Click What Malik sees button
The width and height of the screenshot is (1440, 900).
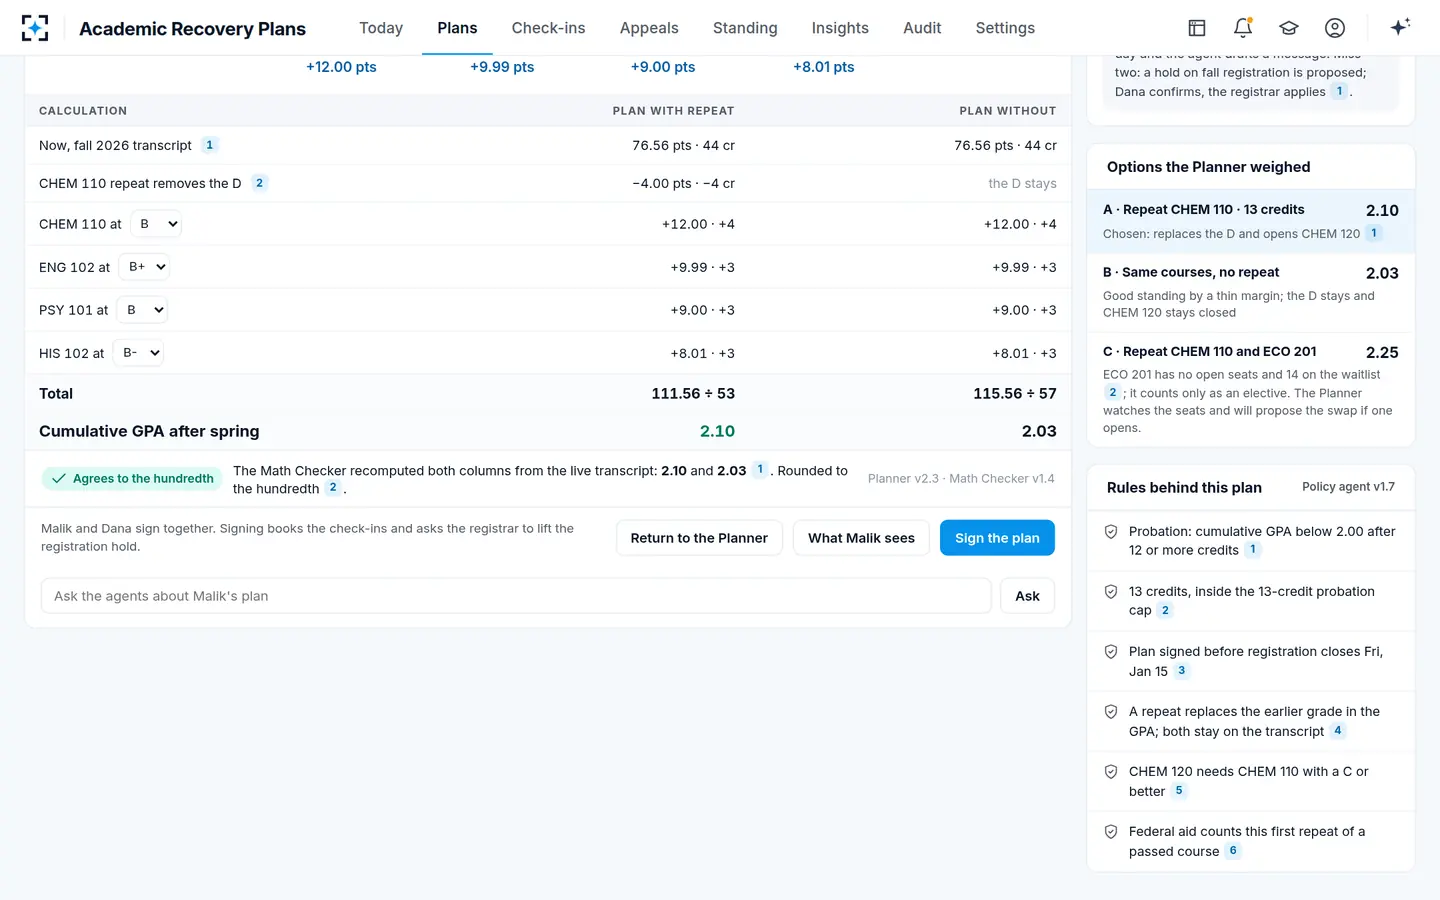(861, 538)
